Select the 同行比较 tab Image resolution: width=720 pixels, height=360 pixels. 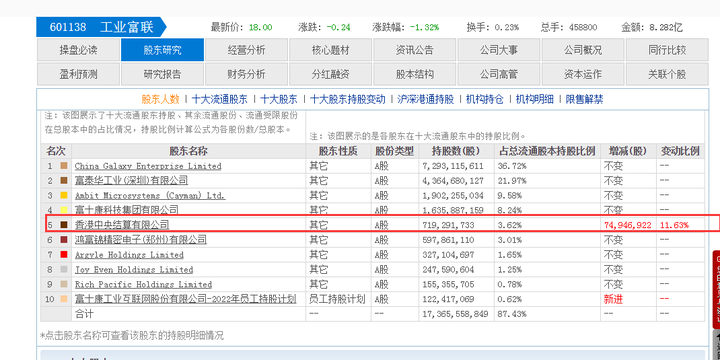667,50
